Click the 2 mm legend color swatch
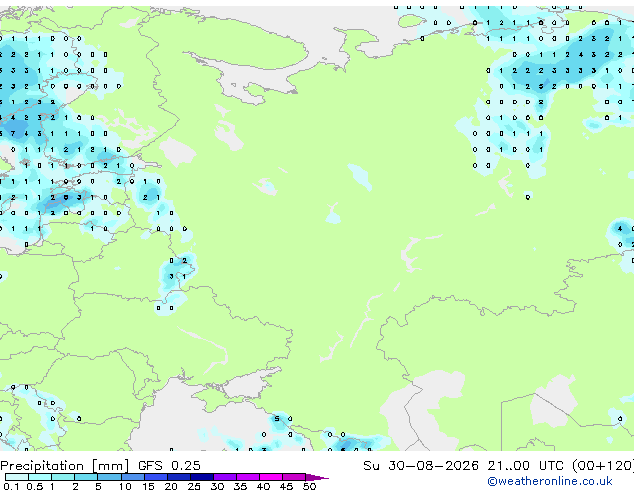 point(86,477)
